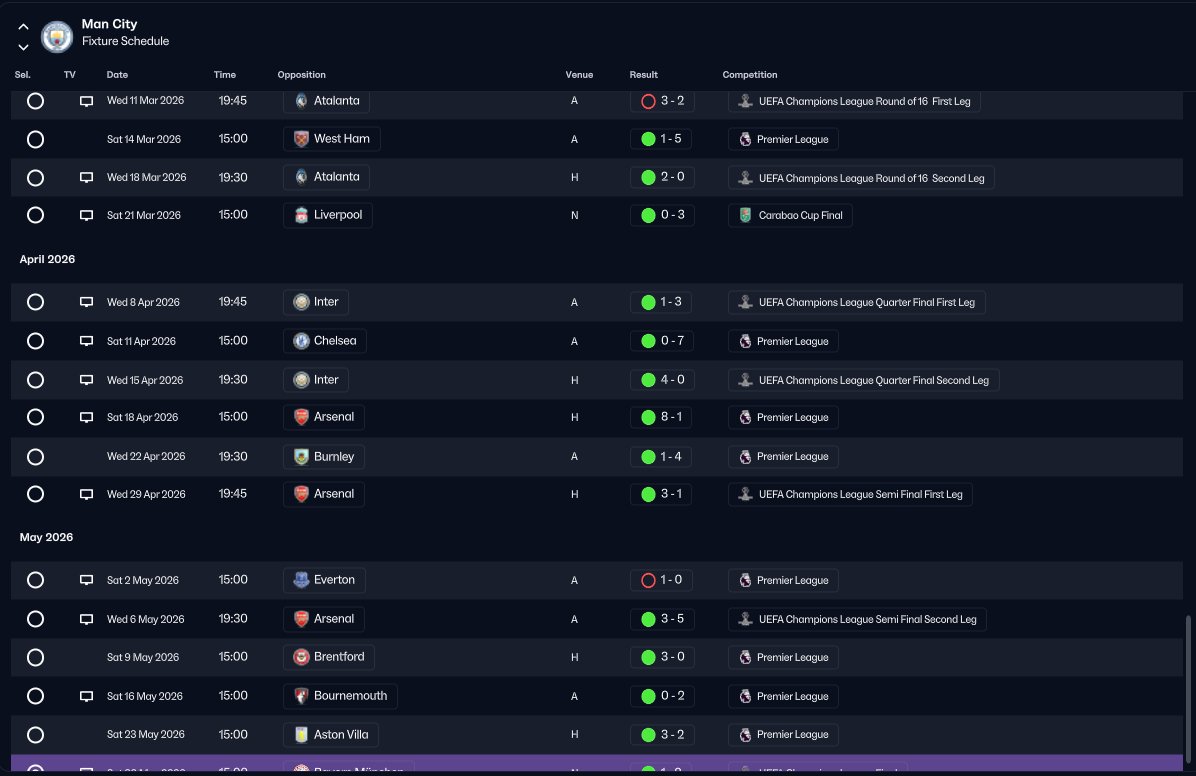
Task: Click the date Sat 9 May 2026
Action: point(143,657)
